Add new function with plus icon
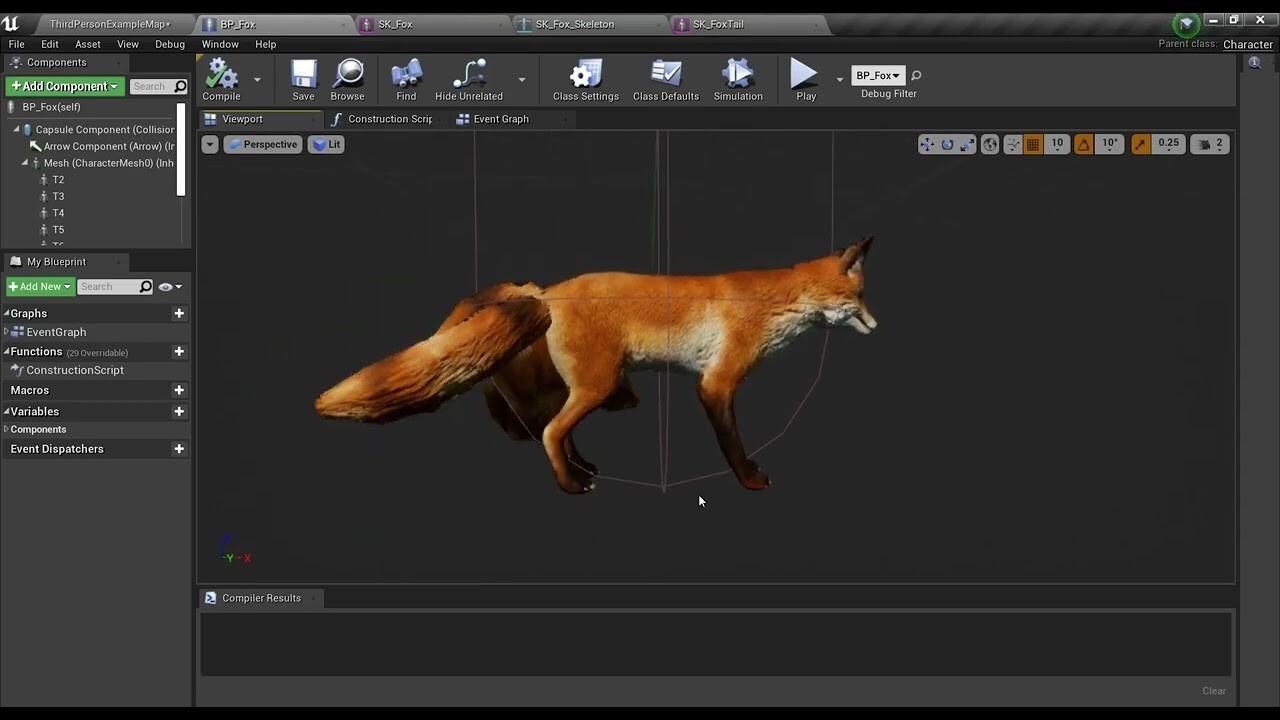The width and height of the screenshot is (1280, 720). [x=179, y=352]
